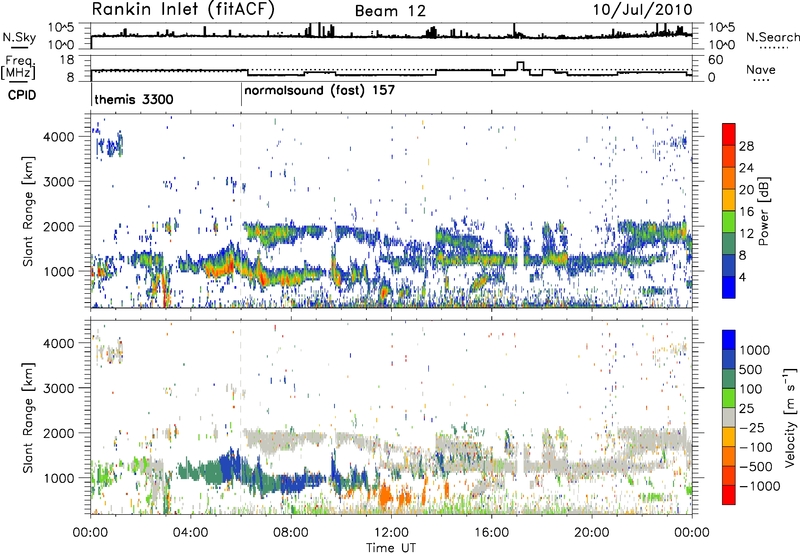Image resolution: width=800 pixels, height=554 pixels.
Task: Click the 16:00 time tick label
Action: pos(491,533)
